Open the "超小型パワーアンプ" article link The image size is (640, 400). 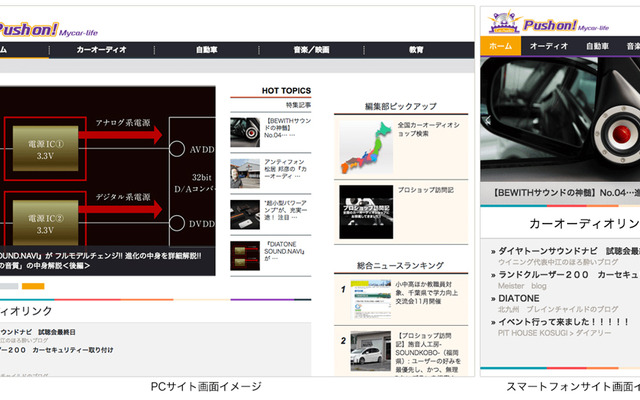click(286, 210)
